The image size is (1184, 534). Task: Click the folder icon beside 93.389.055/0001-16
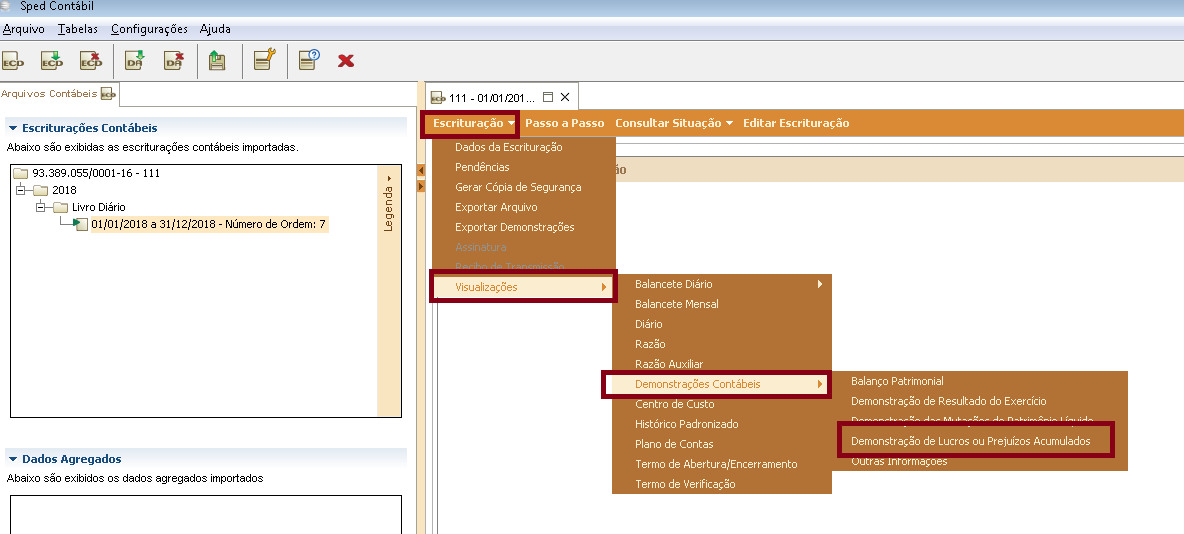pyautogui.click(x=20, y=173)
